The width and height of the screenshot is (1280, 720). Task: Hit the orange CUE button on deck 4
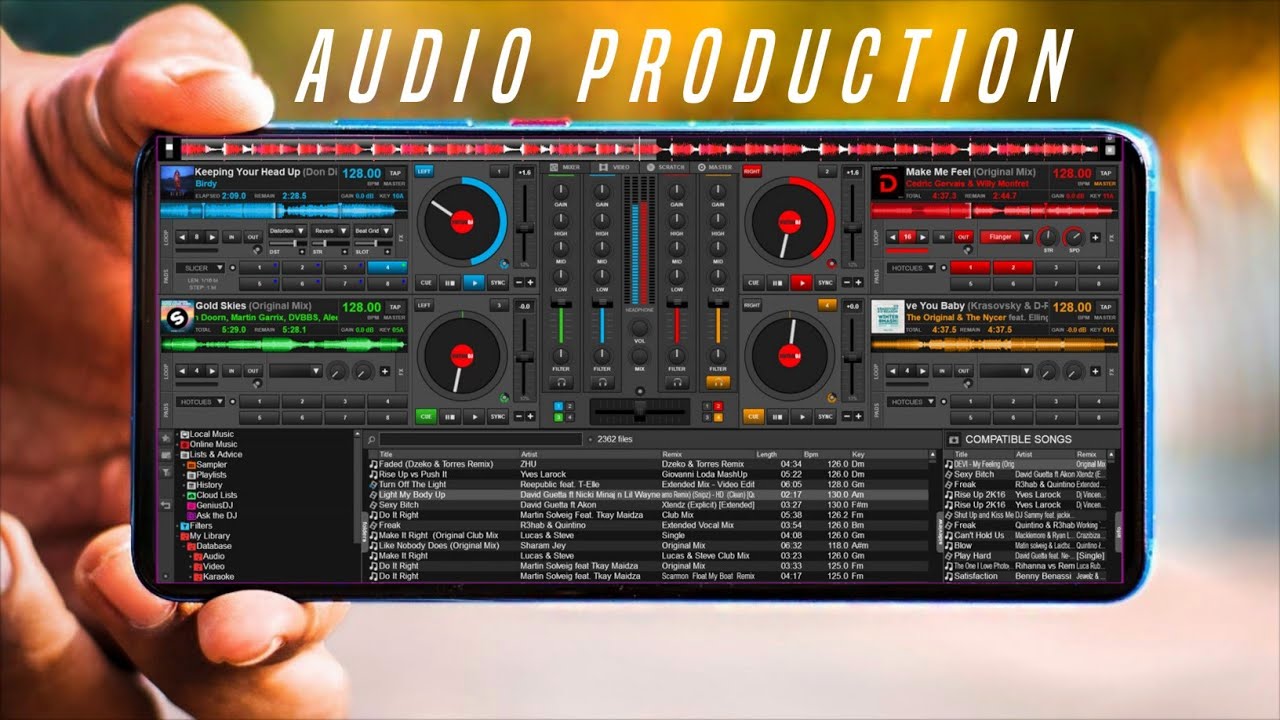(754, 416)
